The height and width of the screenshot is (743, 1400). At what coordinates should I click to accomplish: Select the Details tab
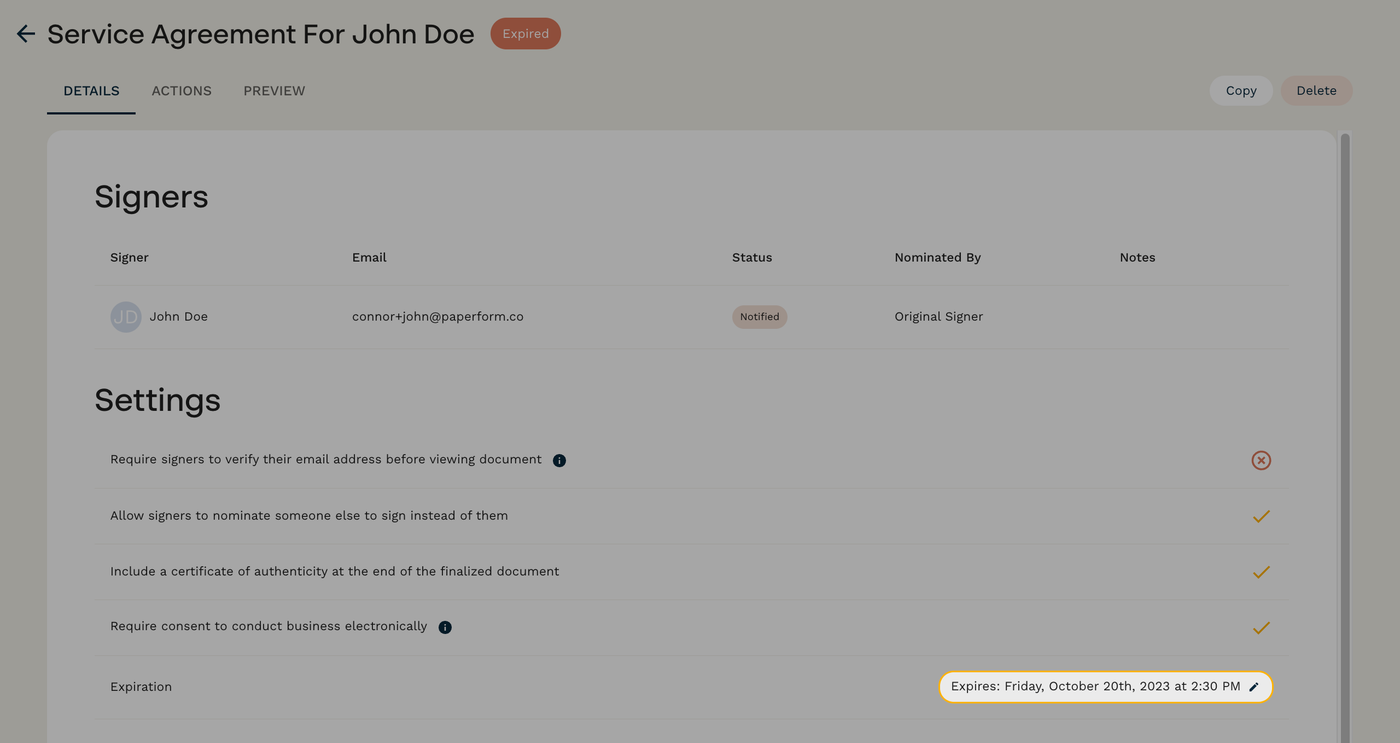click(x=90, y=90)
